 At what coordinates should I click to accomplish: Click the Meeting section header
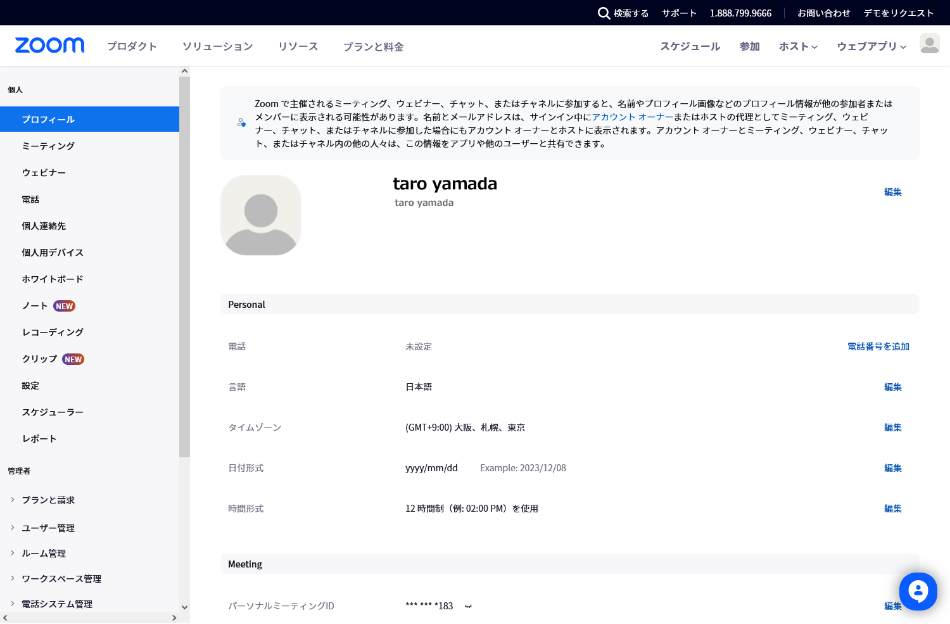pos(570,564)
